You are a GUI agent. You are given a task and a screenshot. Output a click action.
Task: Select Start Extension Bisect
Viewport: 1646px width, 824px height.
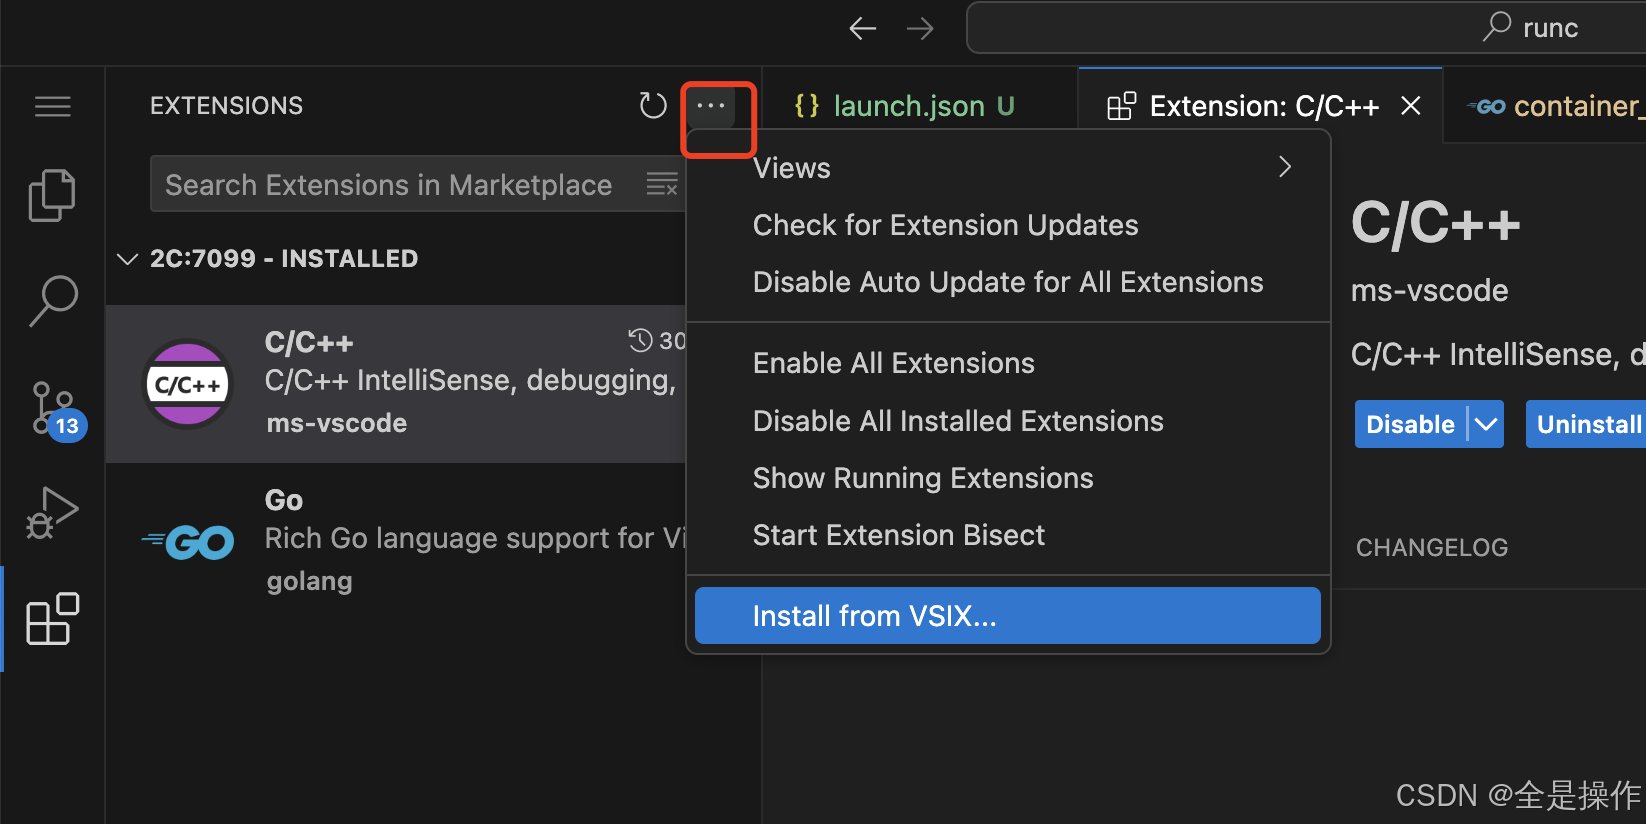coord(1008,535)
